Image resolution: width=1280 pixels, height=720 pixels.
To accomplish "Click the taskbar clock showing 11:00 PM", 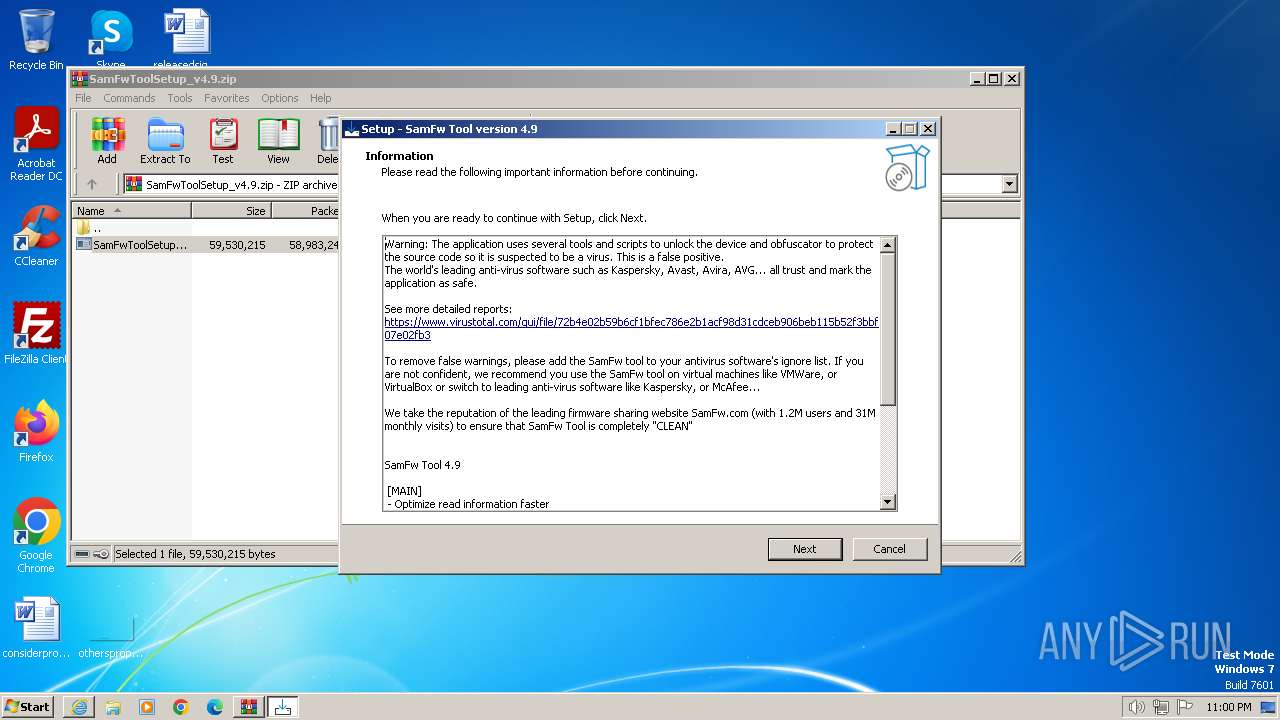I will [1228, 707].
